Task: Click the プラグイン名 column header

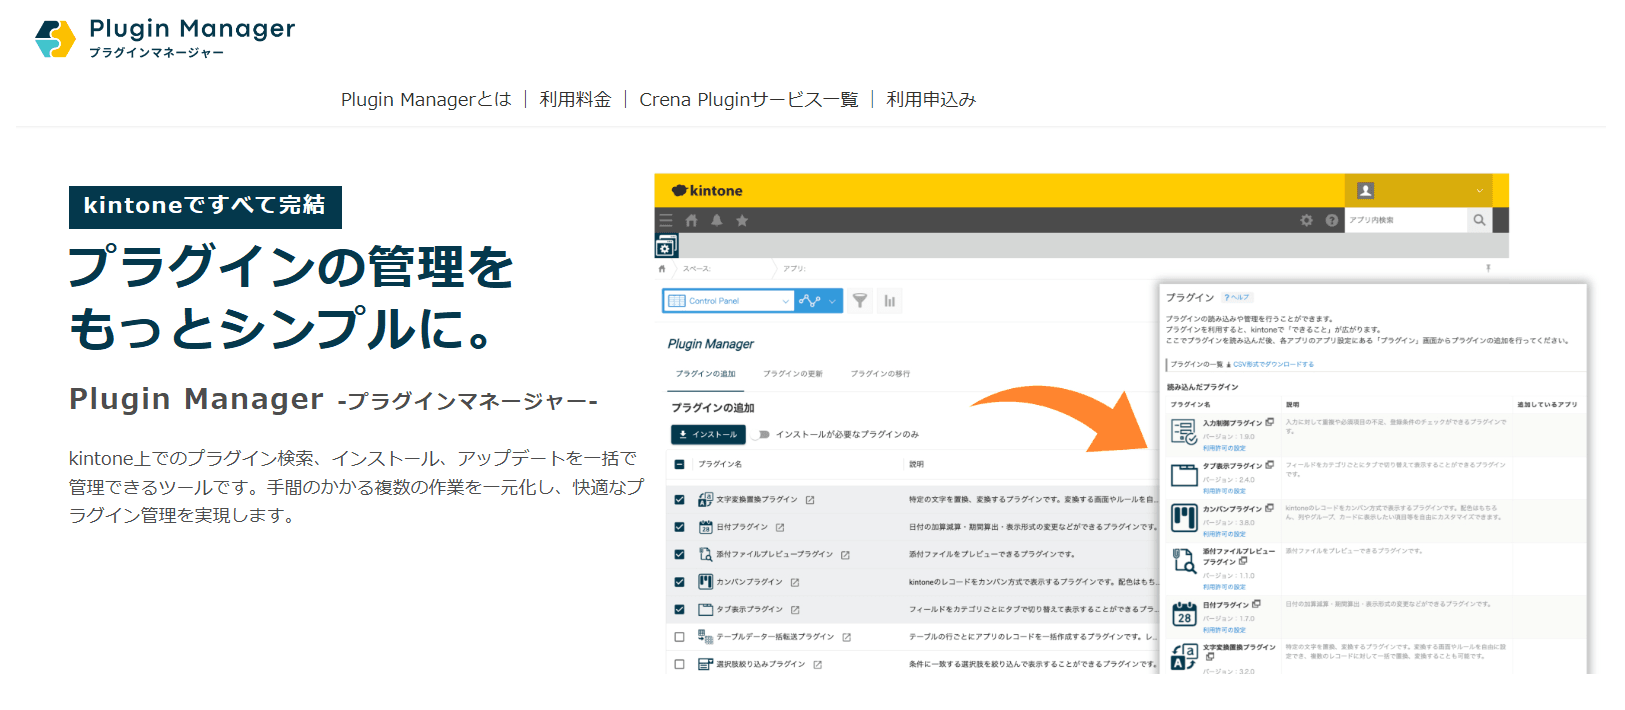Action: coord(720,464)
